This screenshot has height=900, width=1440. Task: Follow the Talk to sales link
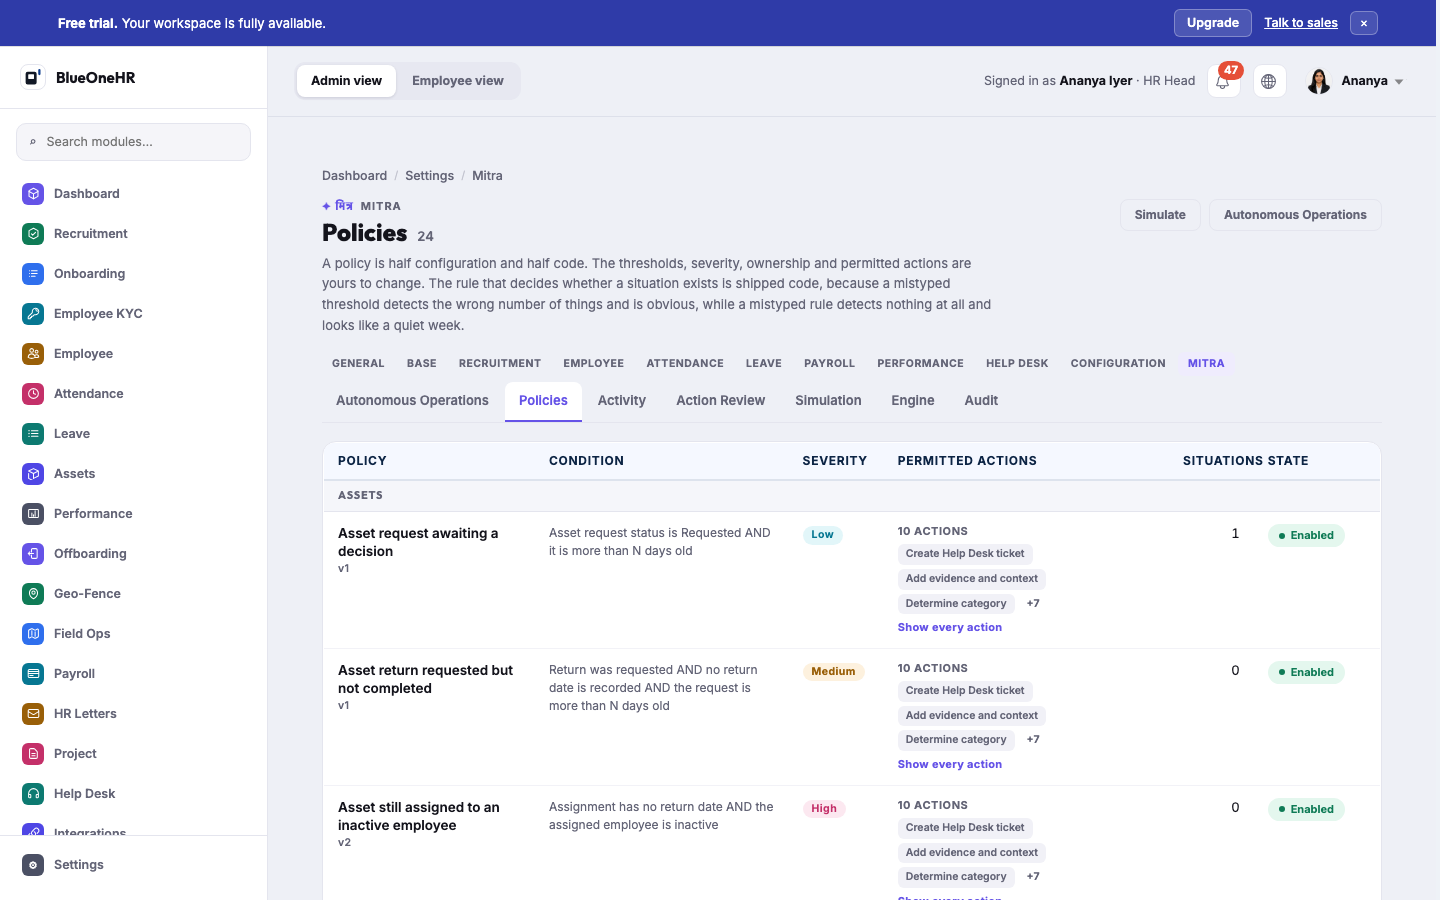pos(1300,23)
